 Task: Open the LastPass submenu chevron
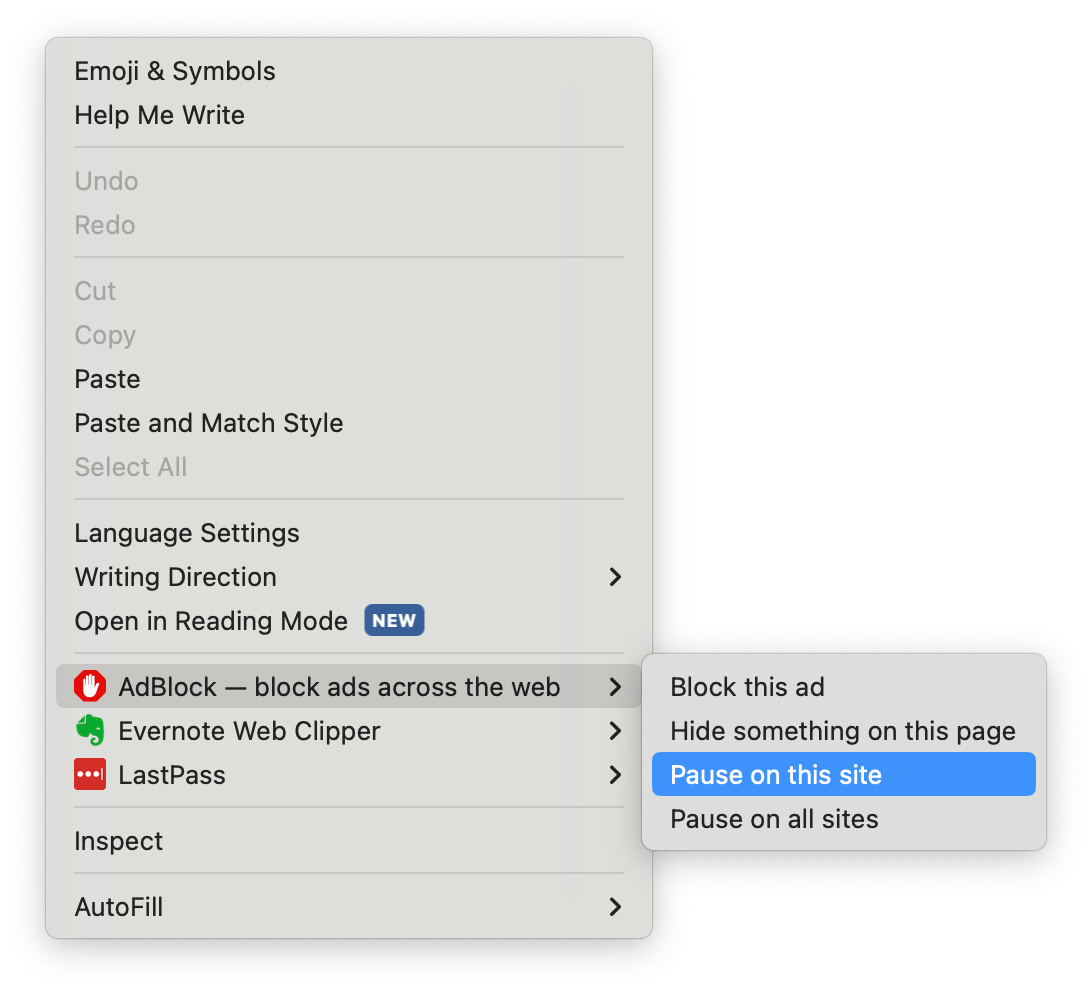(615, 775)
